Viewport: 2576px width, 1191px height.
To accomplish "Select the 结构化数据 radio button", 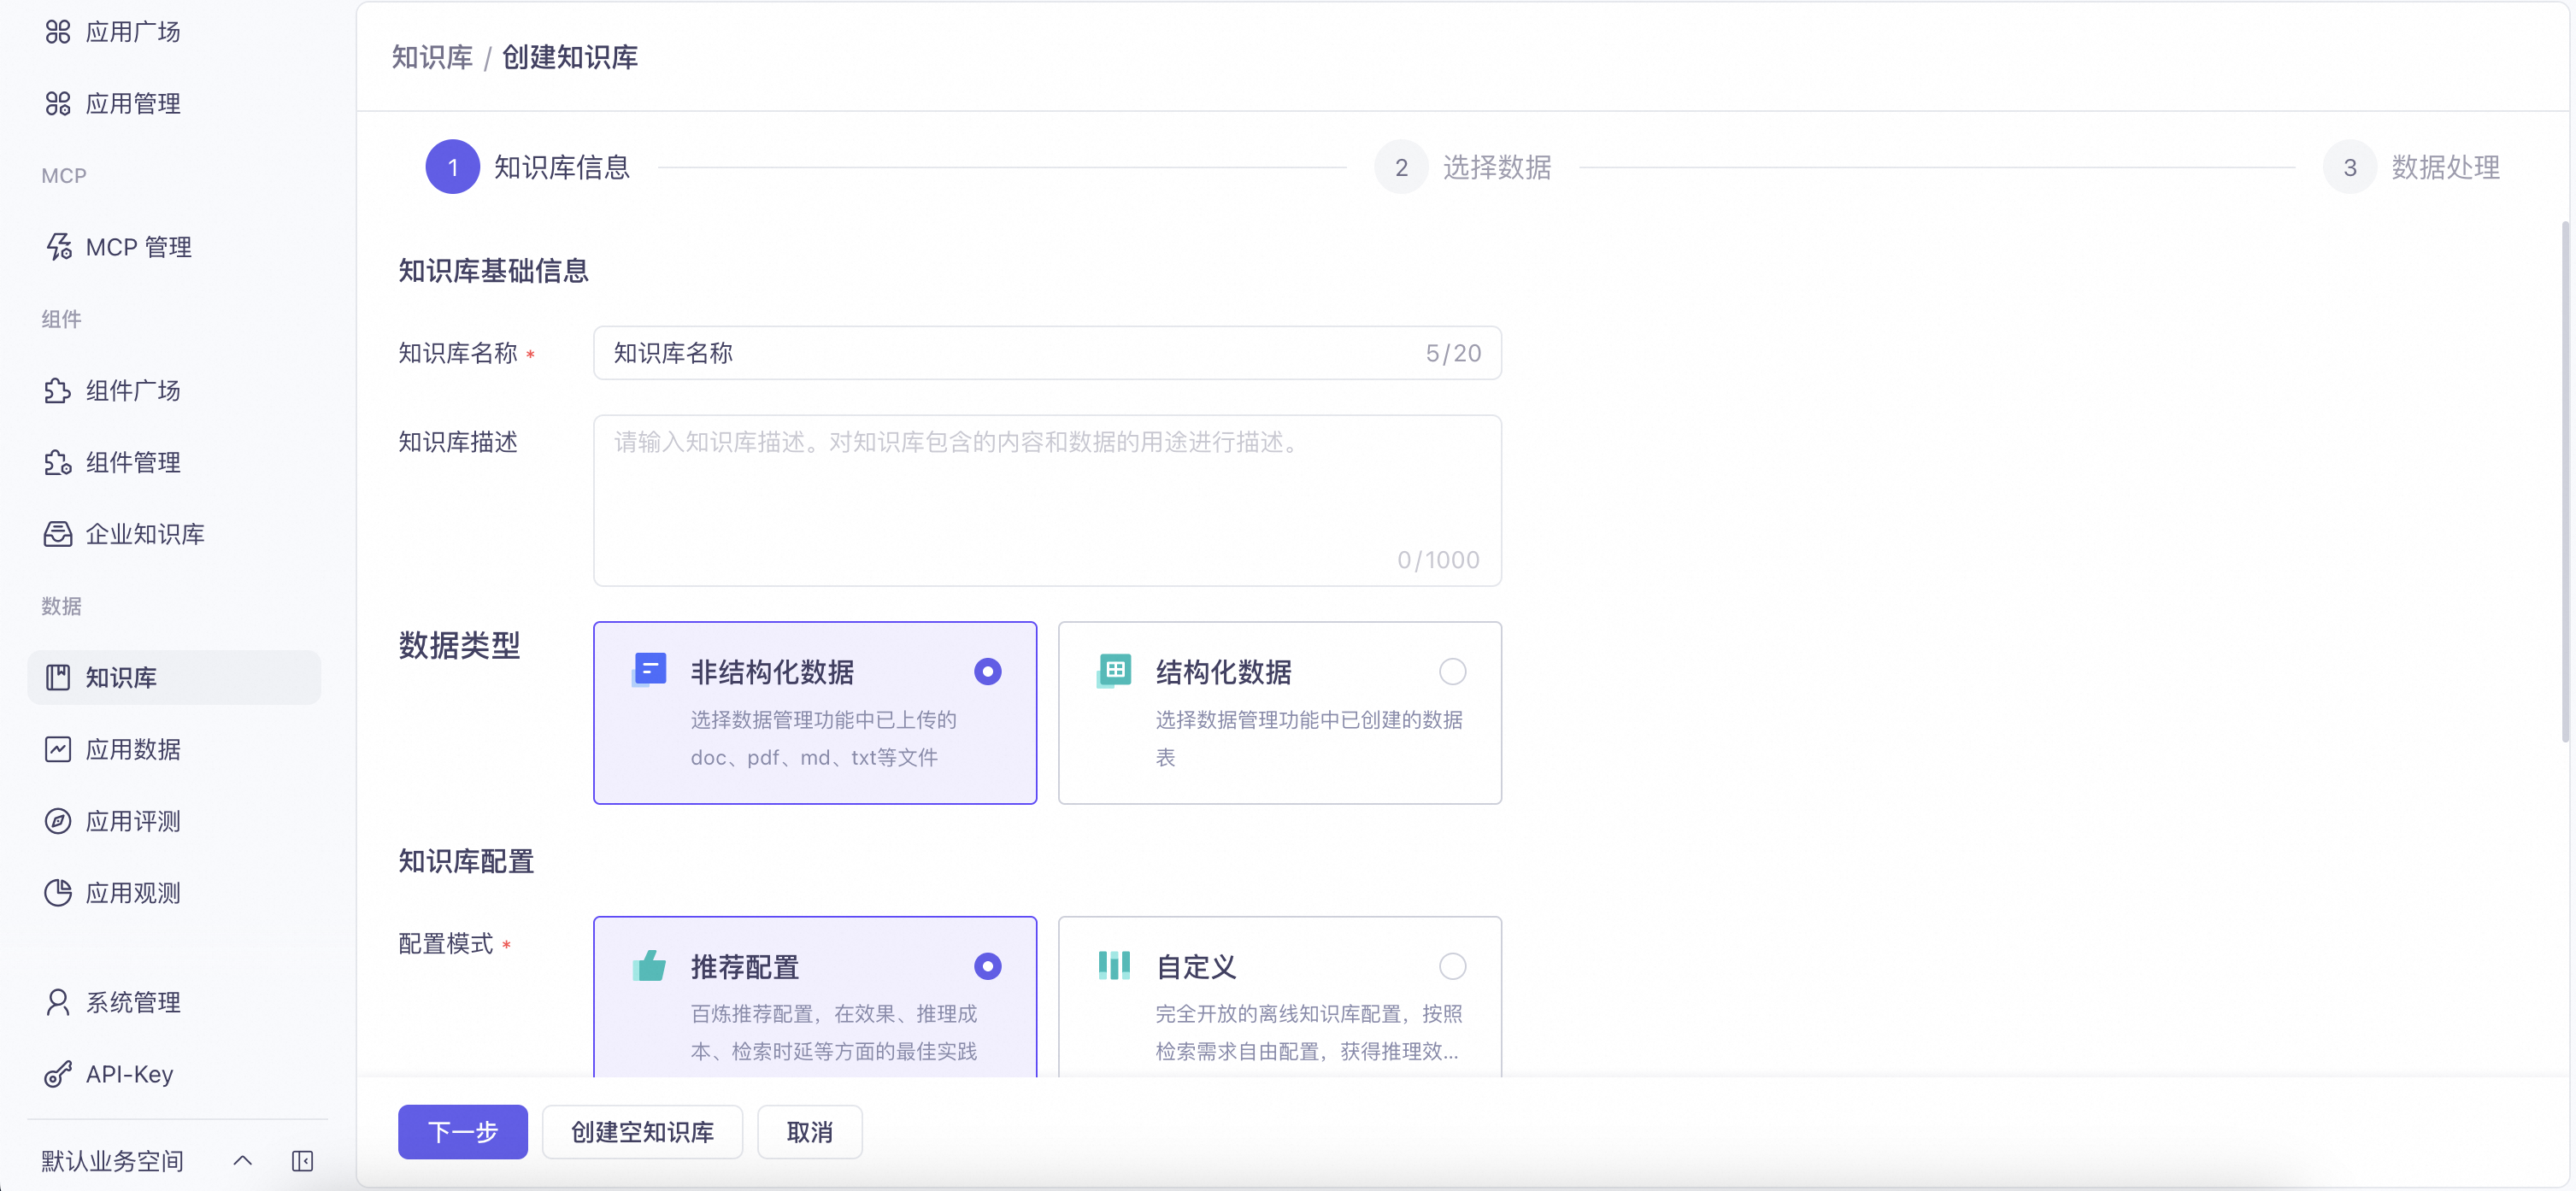I will pyautogui.click(x=1452, y=672).
